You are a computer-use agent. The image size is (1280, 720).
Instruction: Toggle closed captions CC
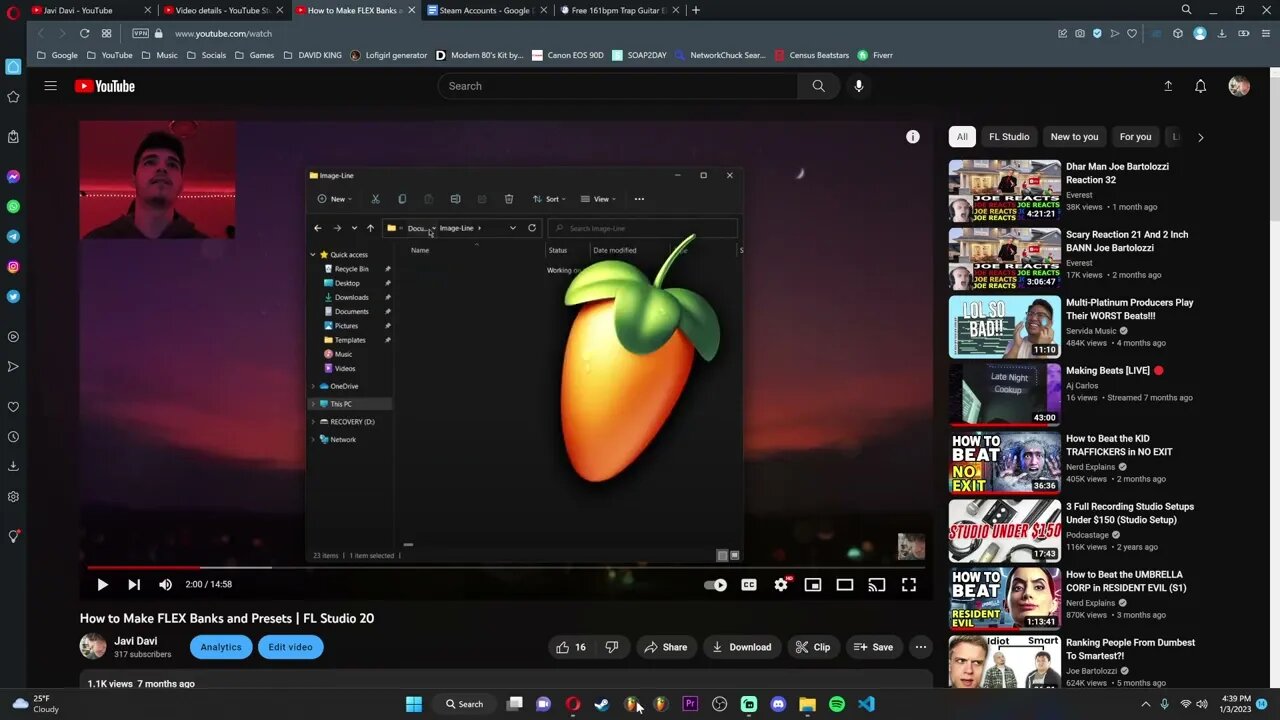tap(749, 585)
